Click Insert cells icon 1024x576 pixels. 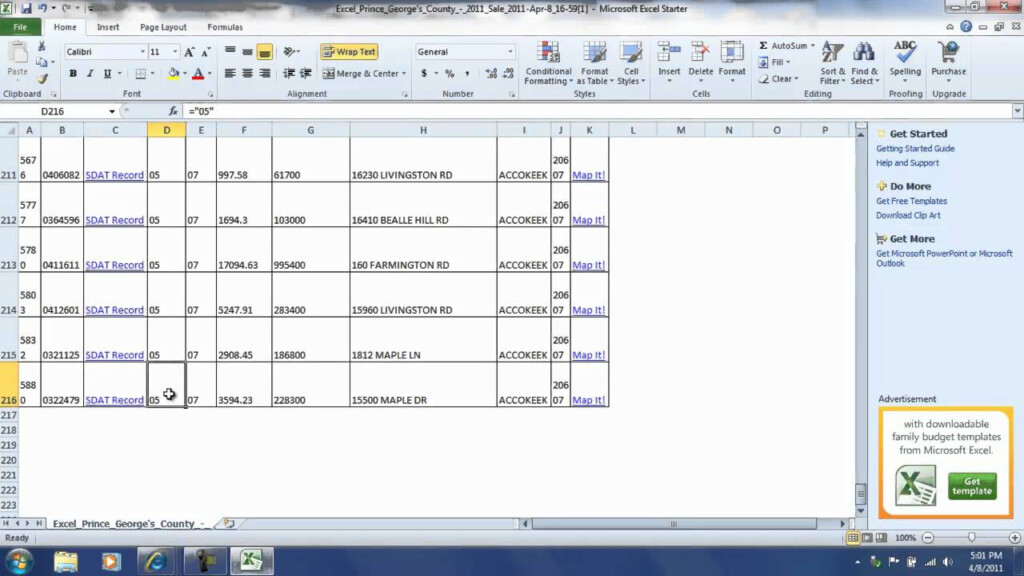(669, 54)
